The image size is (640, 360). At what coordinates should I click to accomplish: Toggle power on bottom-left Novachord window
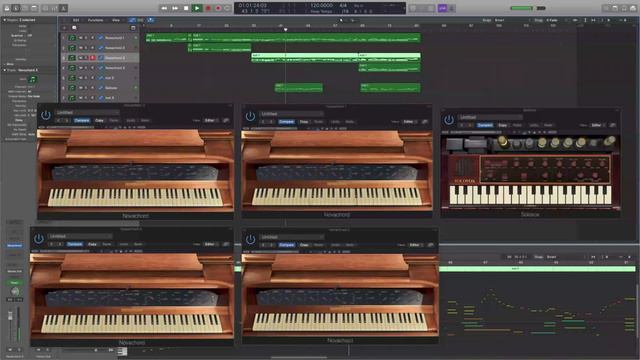point(39,238)
